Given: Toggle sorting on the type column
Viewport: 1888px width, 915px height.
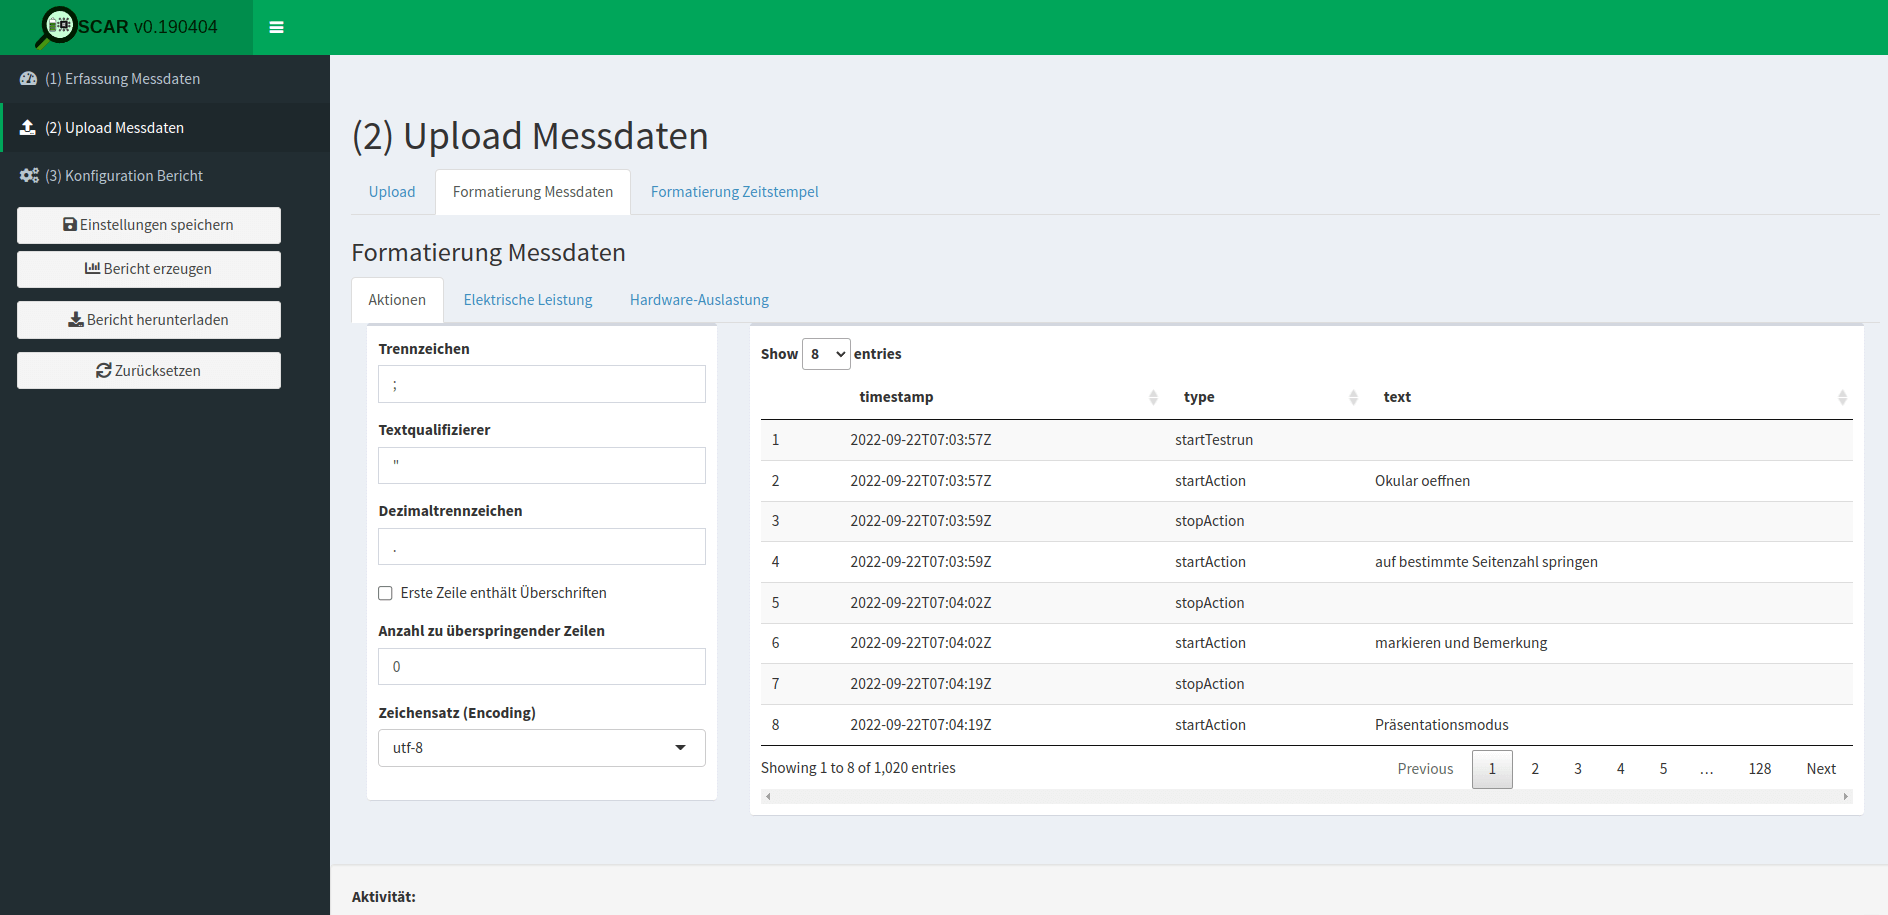Looking at the screenshot, I should [x=1353, y=396].
